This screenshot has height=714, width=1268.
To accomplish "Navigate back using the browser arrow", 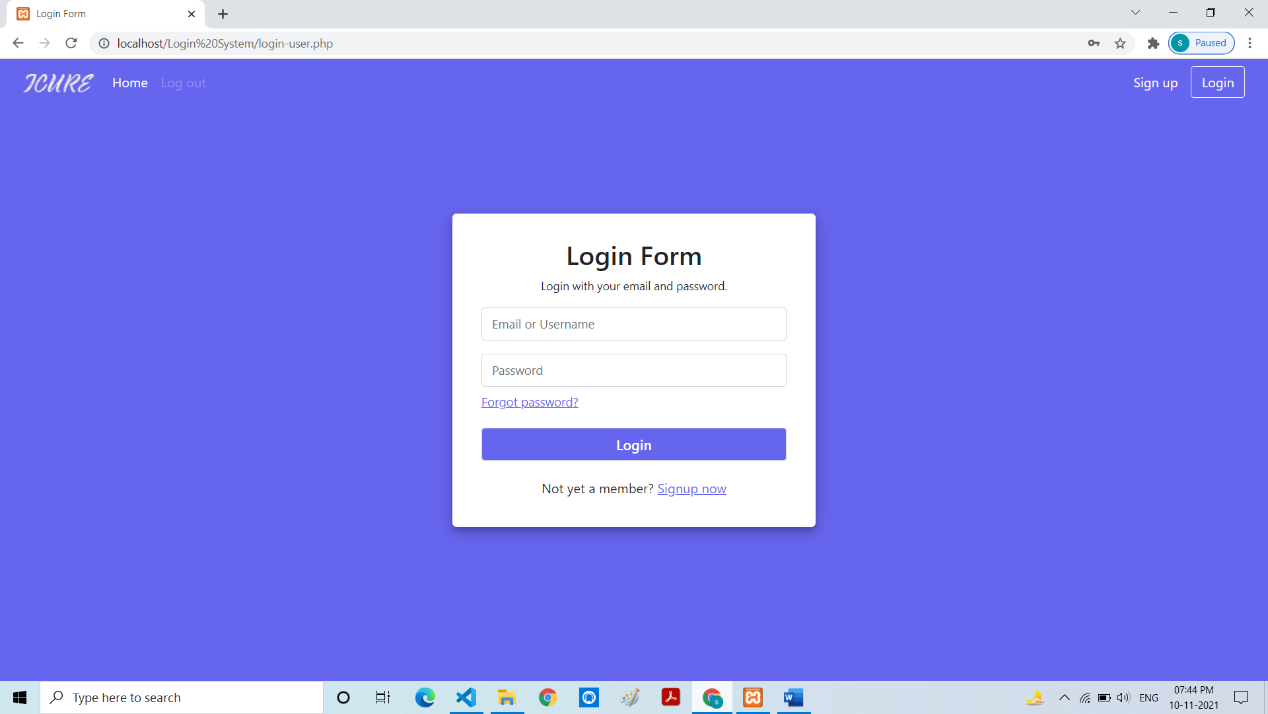I will (x=17, y=43).
